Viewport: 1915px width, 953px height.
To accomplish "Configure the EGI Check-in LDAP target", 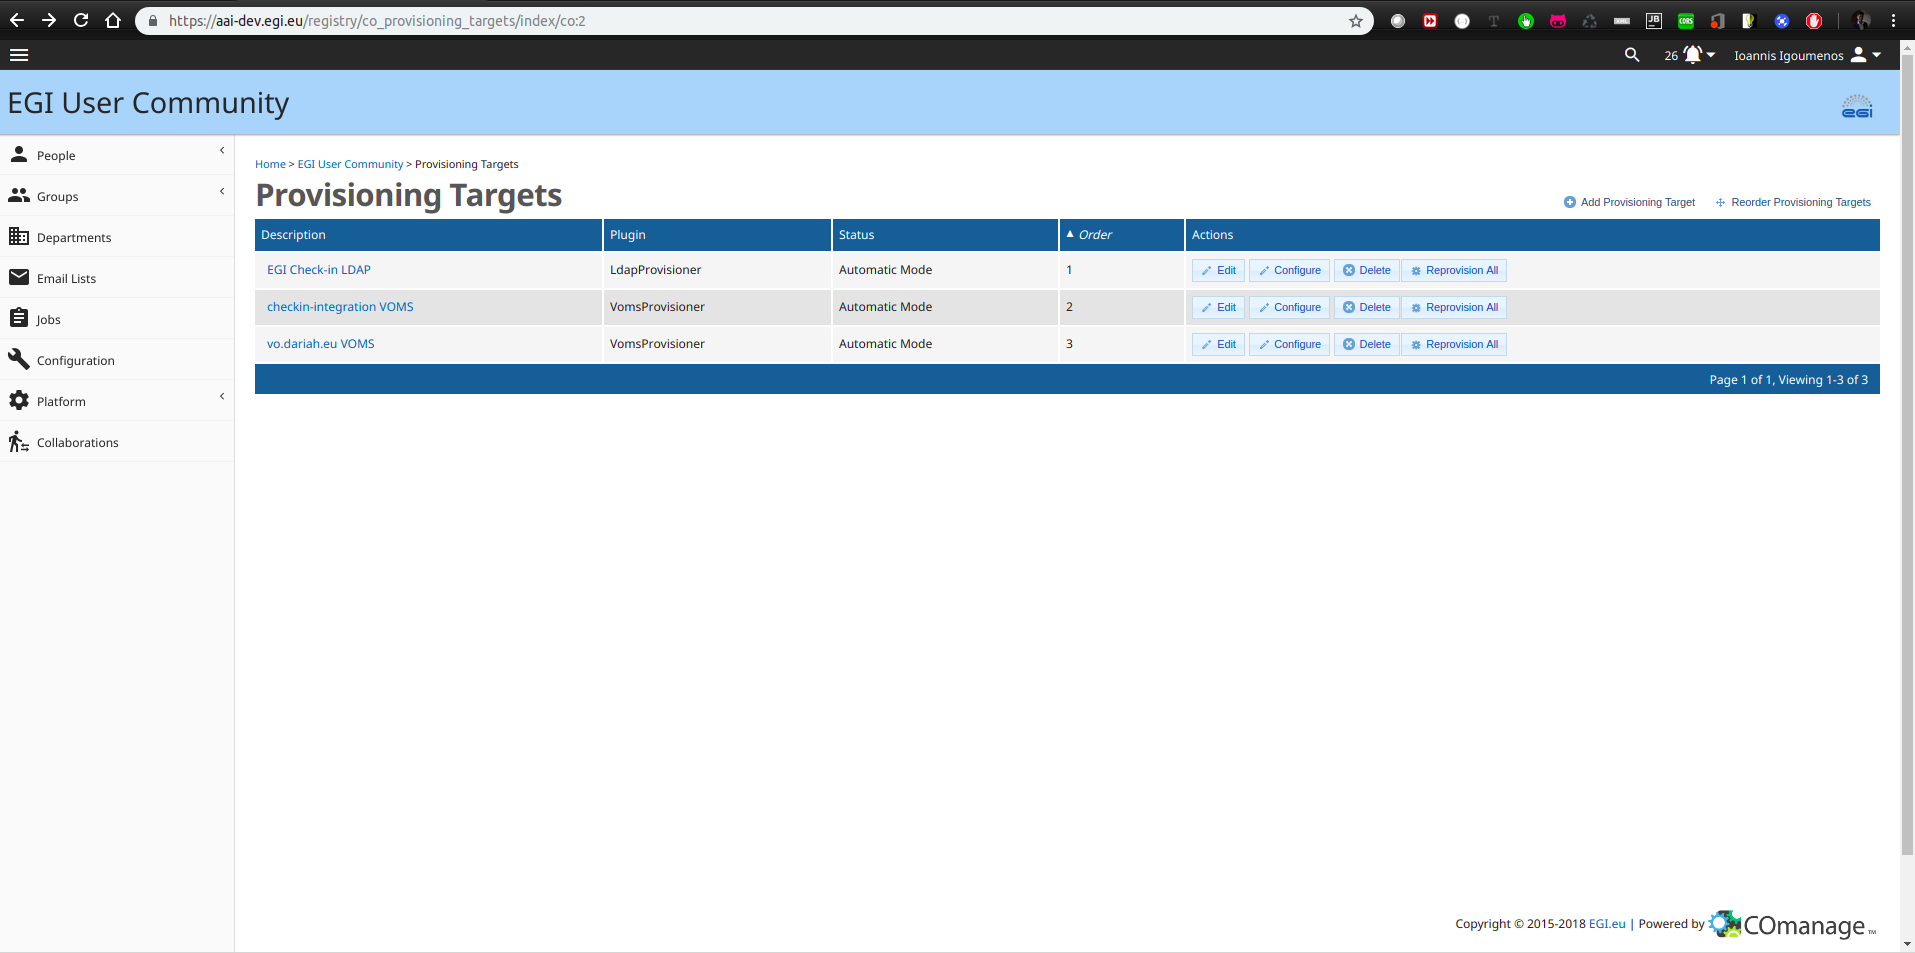I will point(1289,270).
